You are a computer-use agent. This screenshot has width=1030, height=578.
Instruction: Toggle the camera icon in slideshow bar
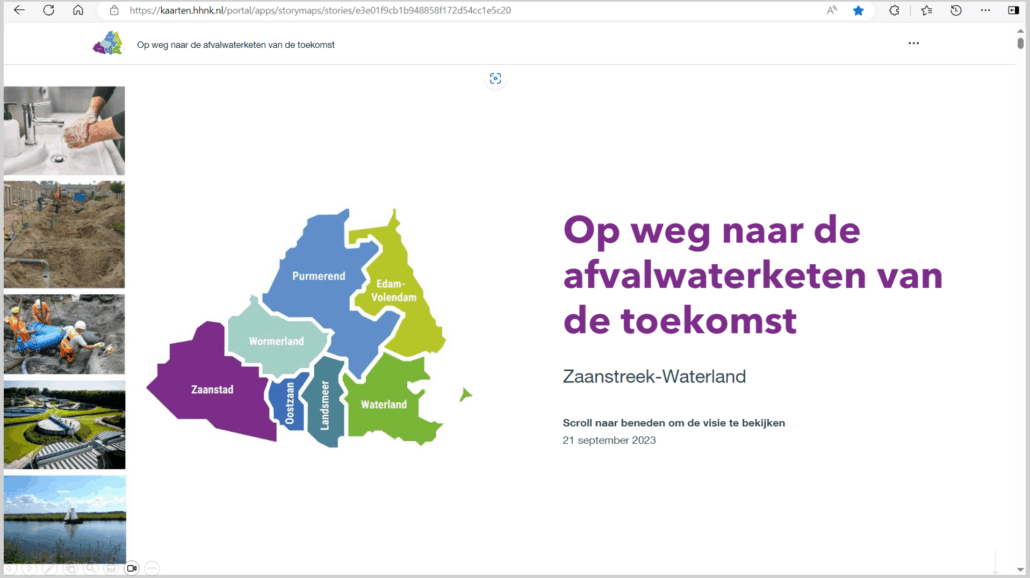131,568
